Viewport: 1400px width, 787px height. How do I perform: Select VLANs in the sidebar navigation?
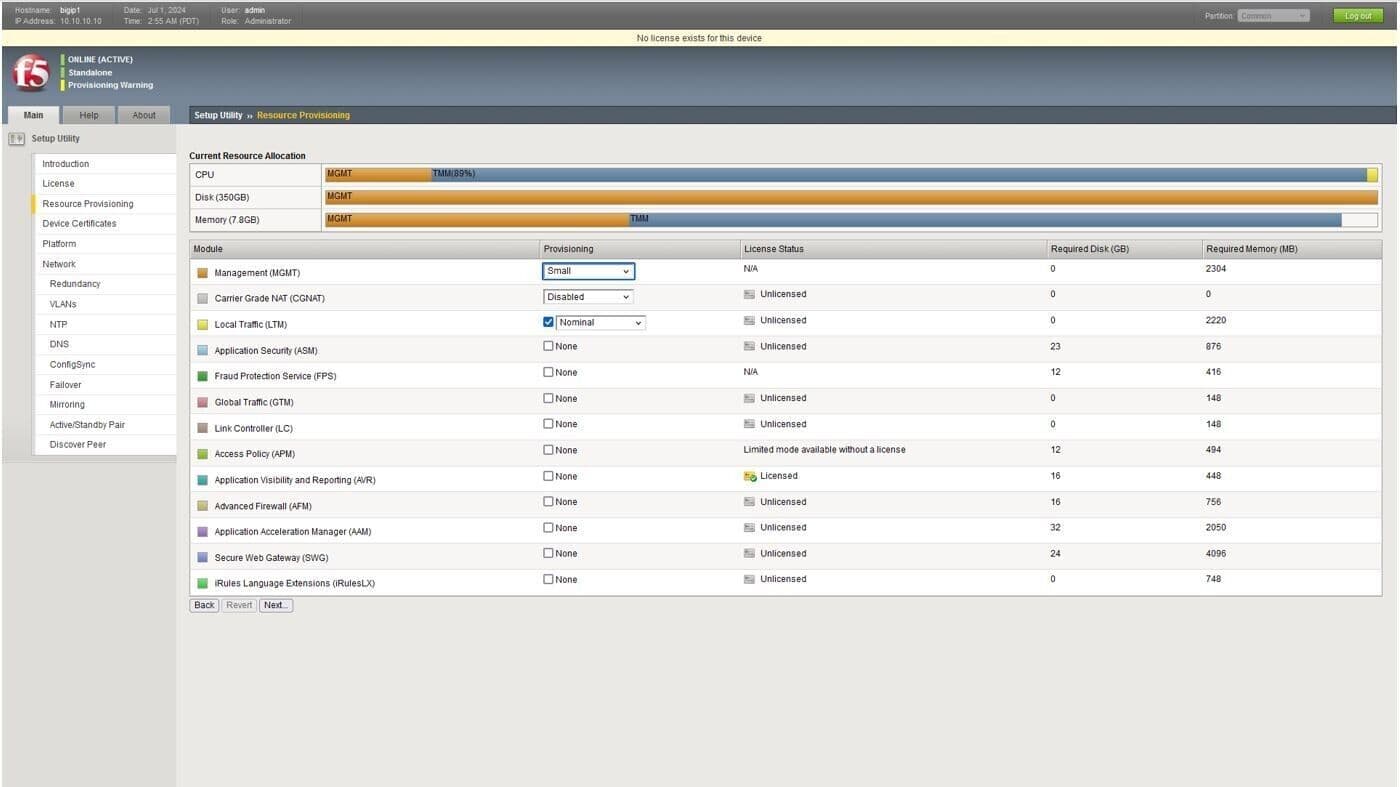point(62,304)
